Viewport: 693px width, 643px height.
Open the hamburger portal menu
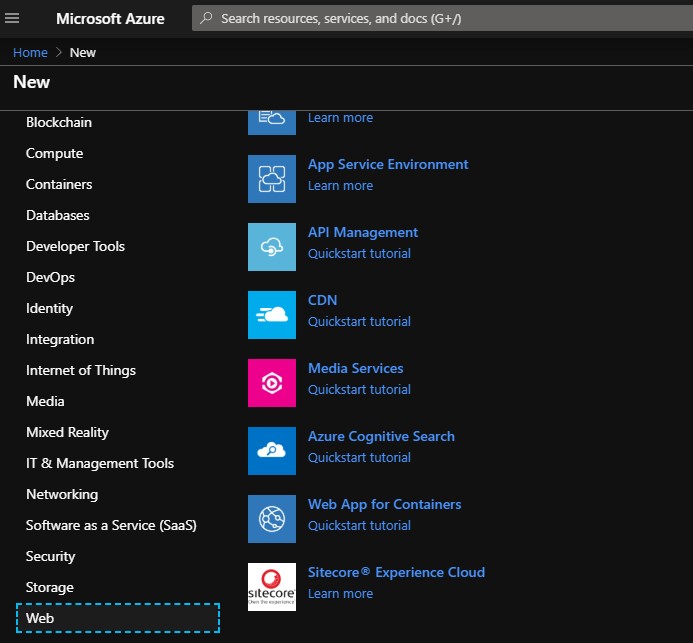pos(12,18)
